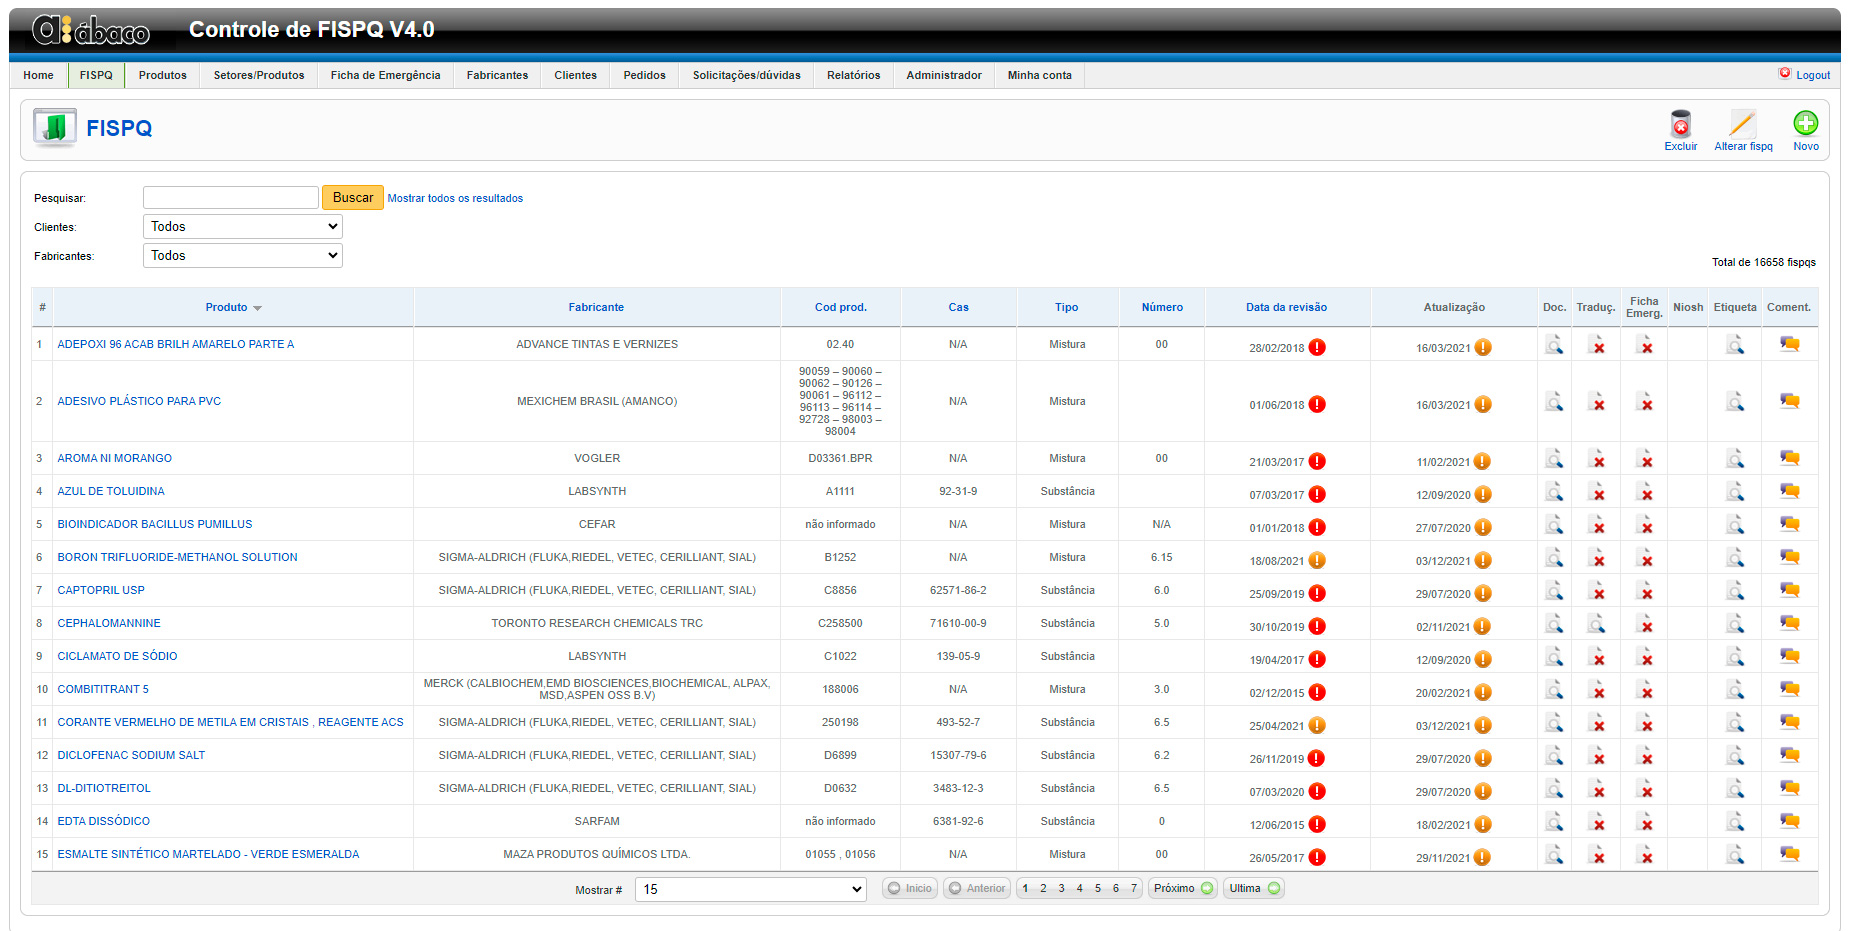Open the Minha conta menu
Screen dimensions: 1850x931
point(1040,75)
